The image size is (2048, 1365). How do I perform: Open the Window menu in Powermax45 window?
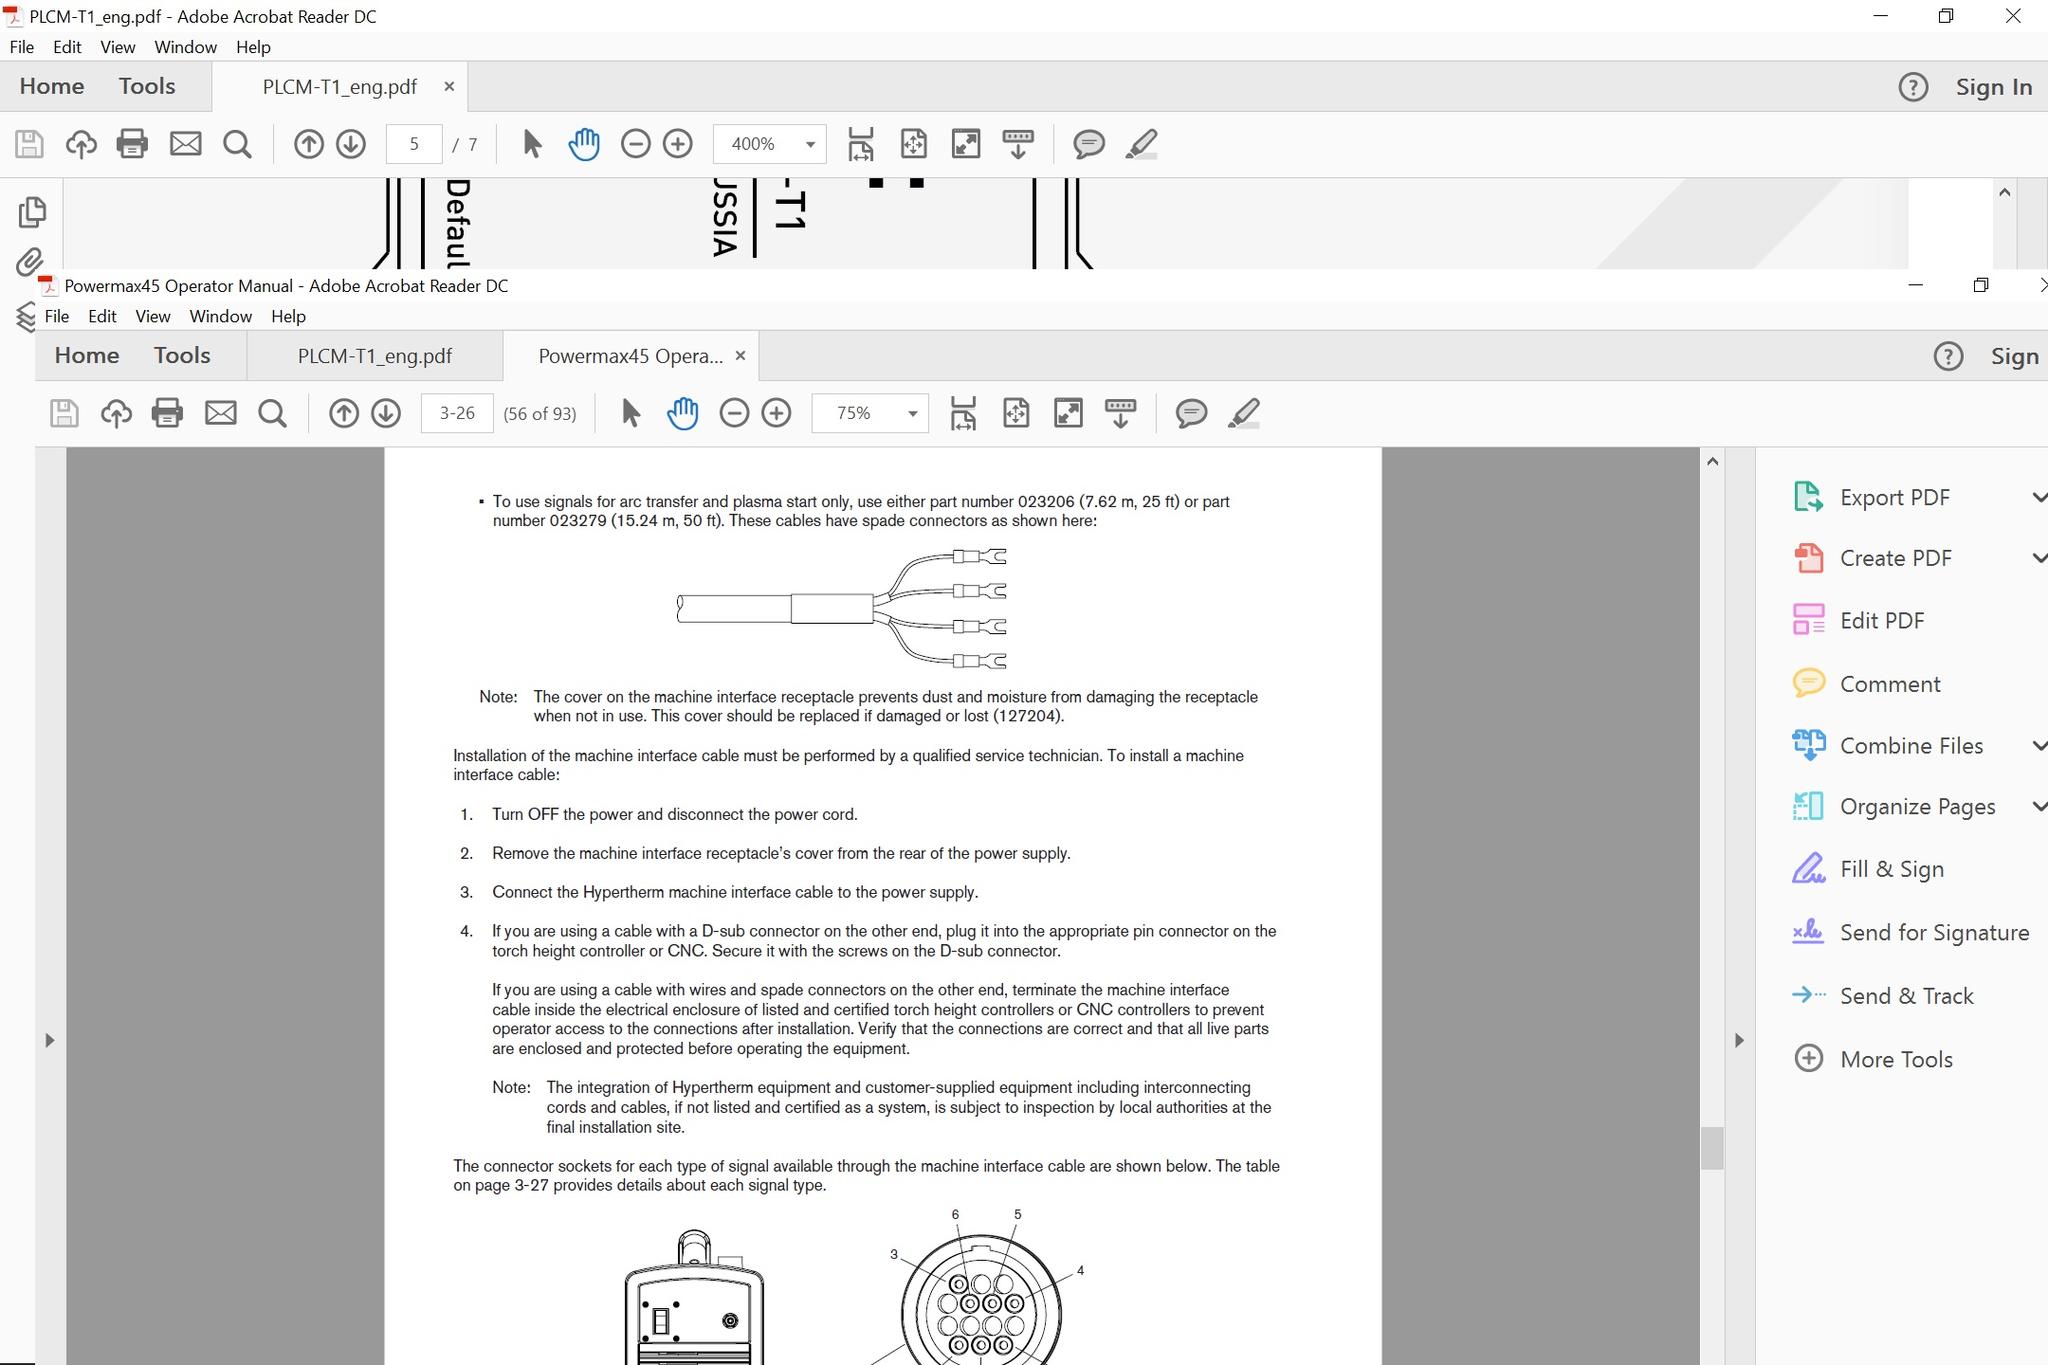point(220,316)
